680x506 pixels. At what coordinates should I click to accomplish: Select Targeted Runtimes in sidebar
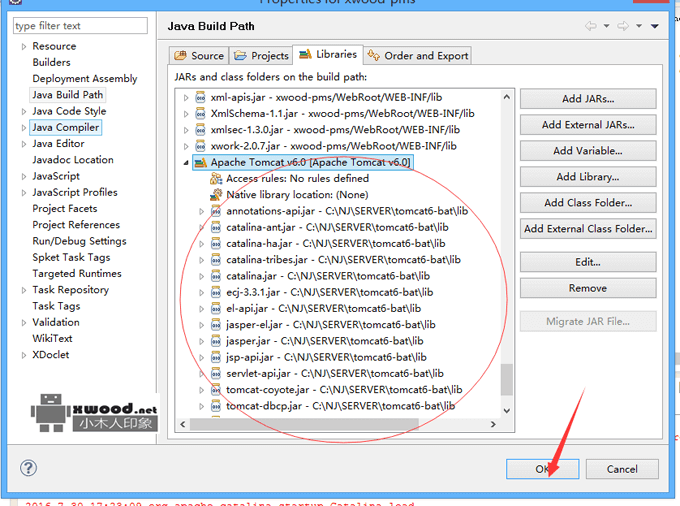pyautogui.click(x=77, y=274)
